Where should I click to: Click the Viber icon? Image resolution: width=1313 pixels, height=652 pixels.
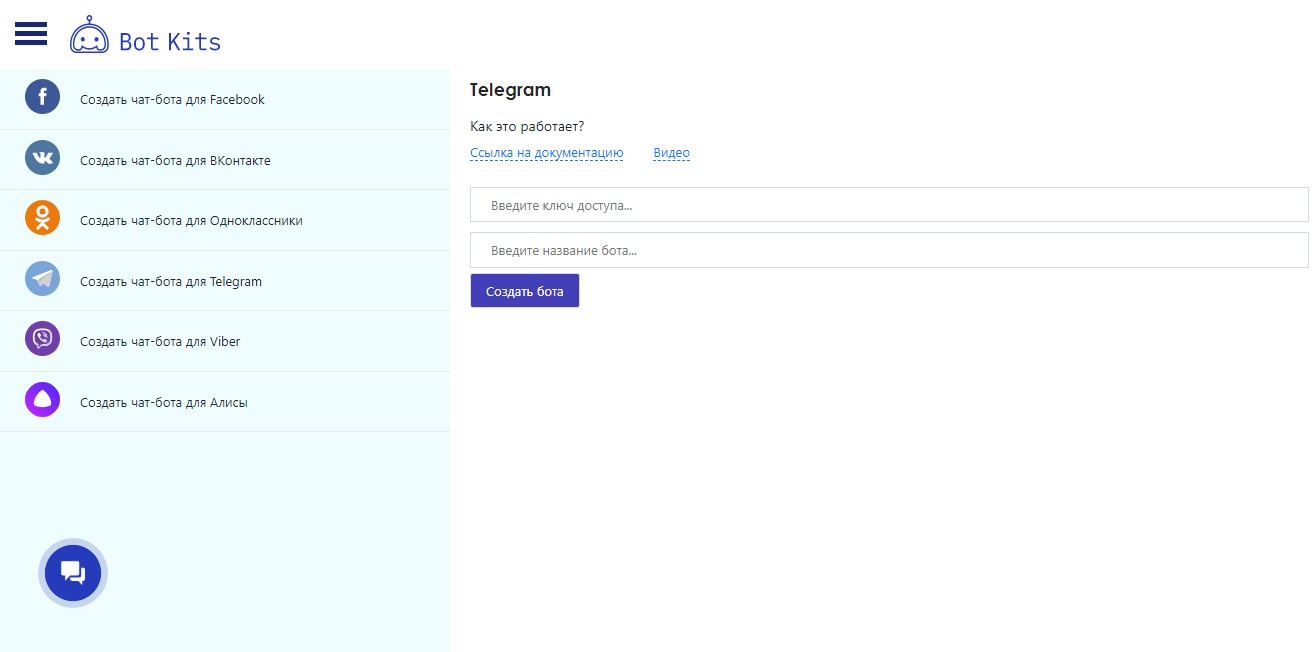click(x=43, y=339)
